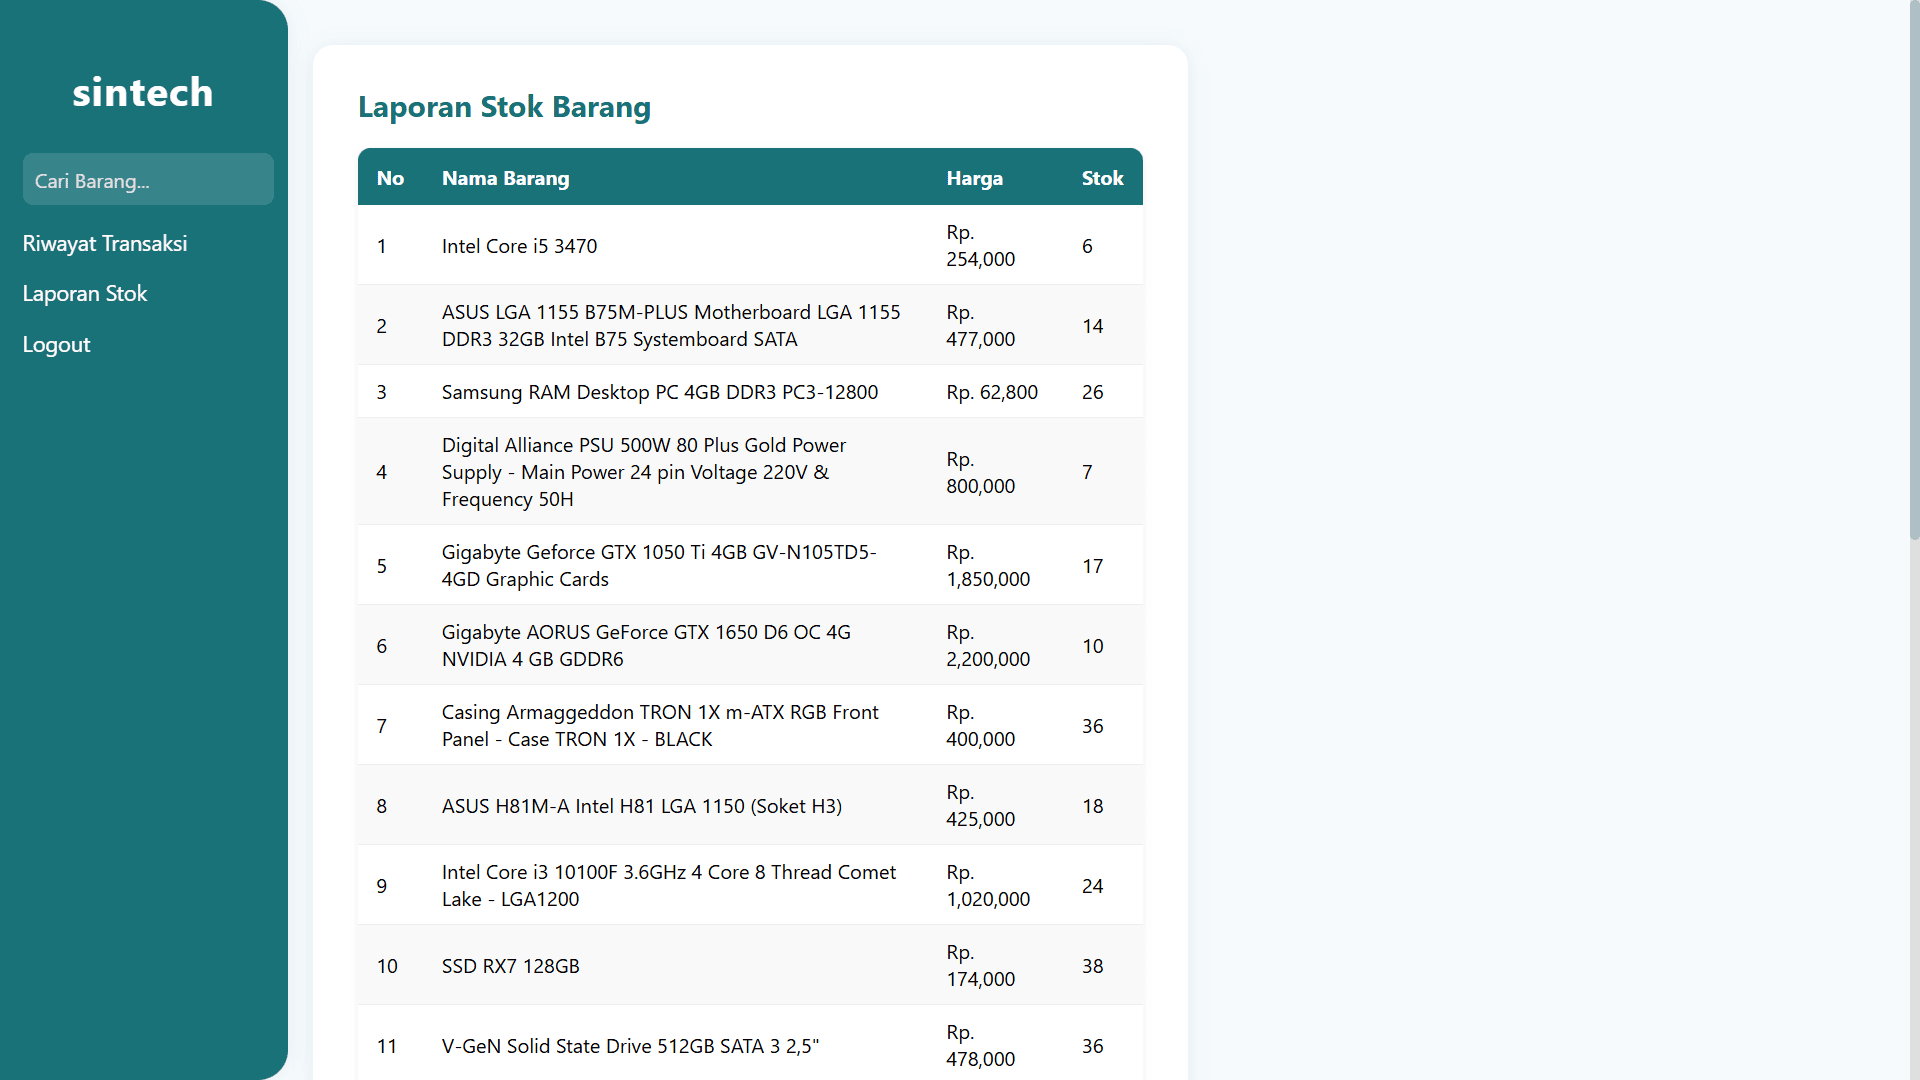Select price Rp. 254,000
The width and height of the screenshot is (1920, 1080).
[981, 245]
